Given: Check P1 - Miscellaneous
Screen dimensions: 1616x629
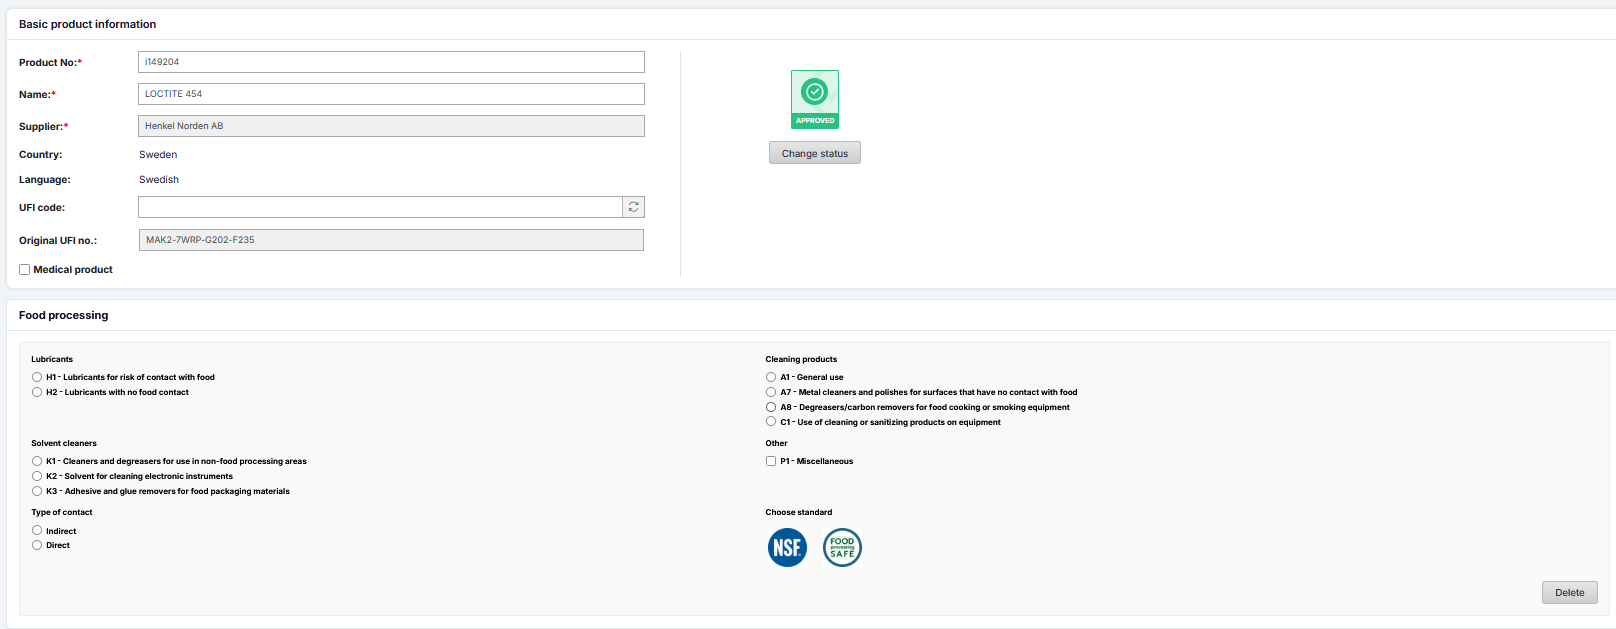Looking at the screenshot, I should pos(771,461).
